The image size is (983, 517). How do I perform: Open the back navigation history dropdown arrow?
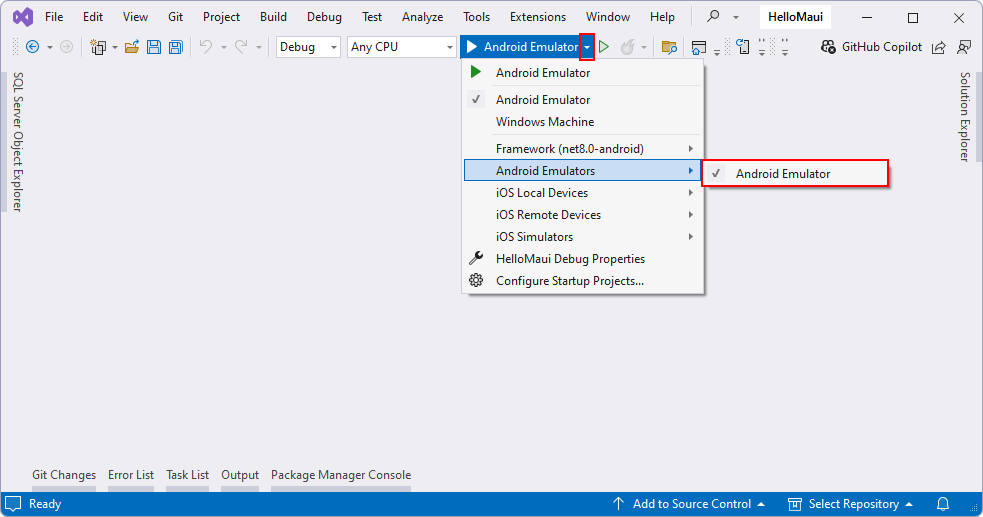[50, 47]
